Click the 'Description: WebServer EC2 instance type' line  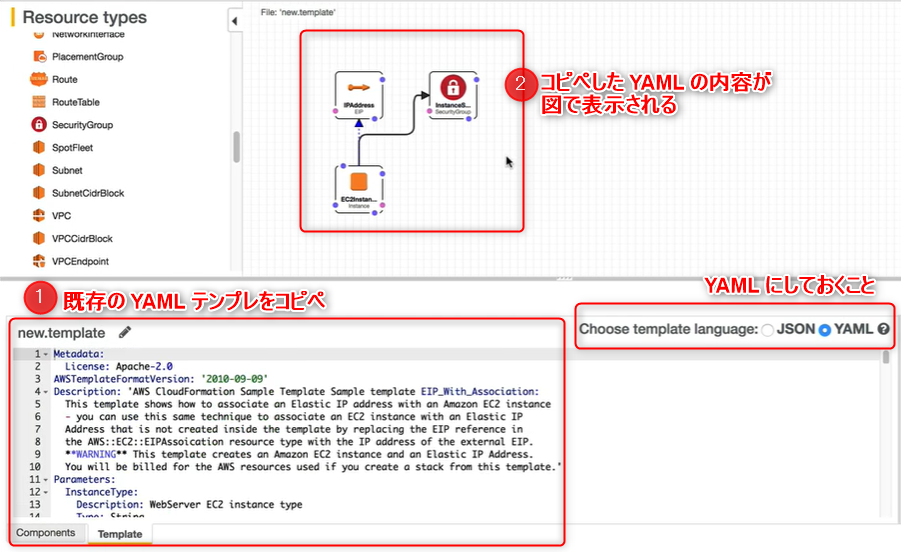coord(189,504)
